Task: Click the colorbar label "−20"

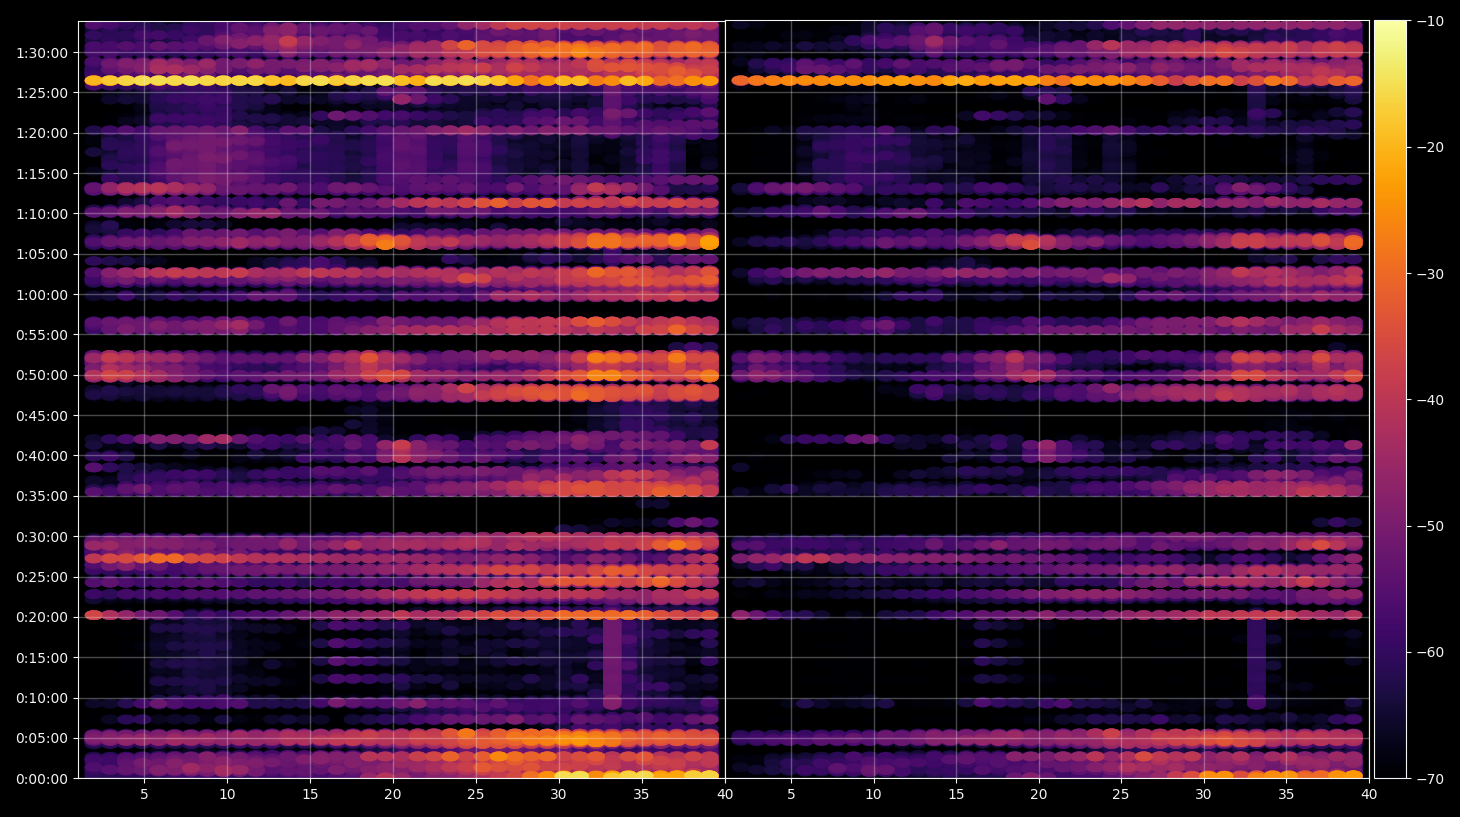Action: click(x=1429, y=148)
